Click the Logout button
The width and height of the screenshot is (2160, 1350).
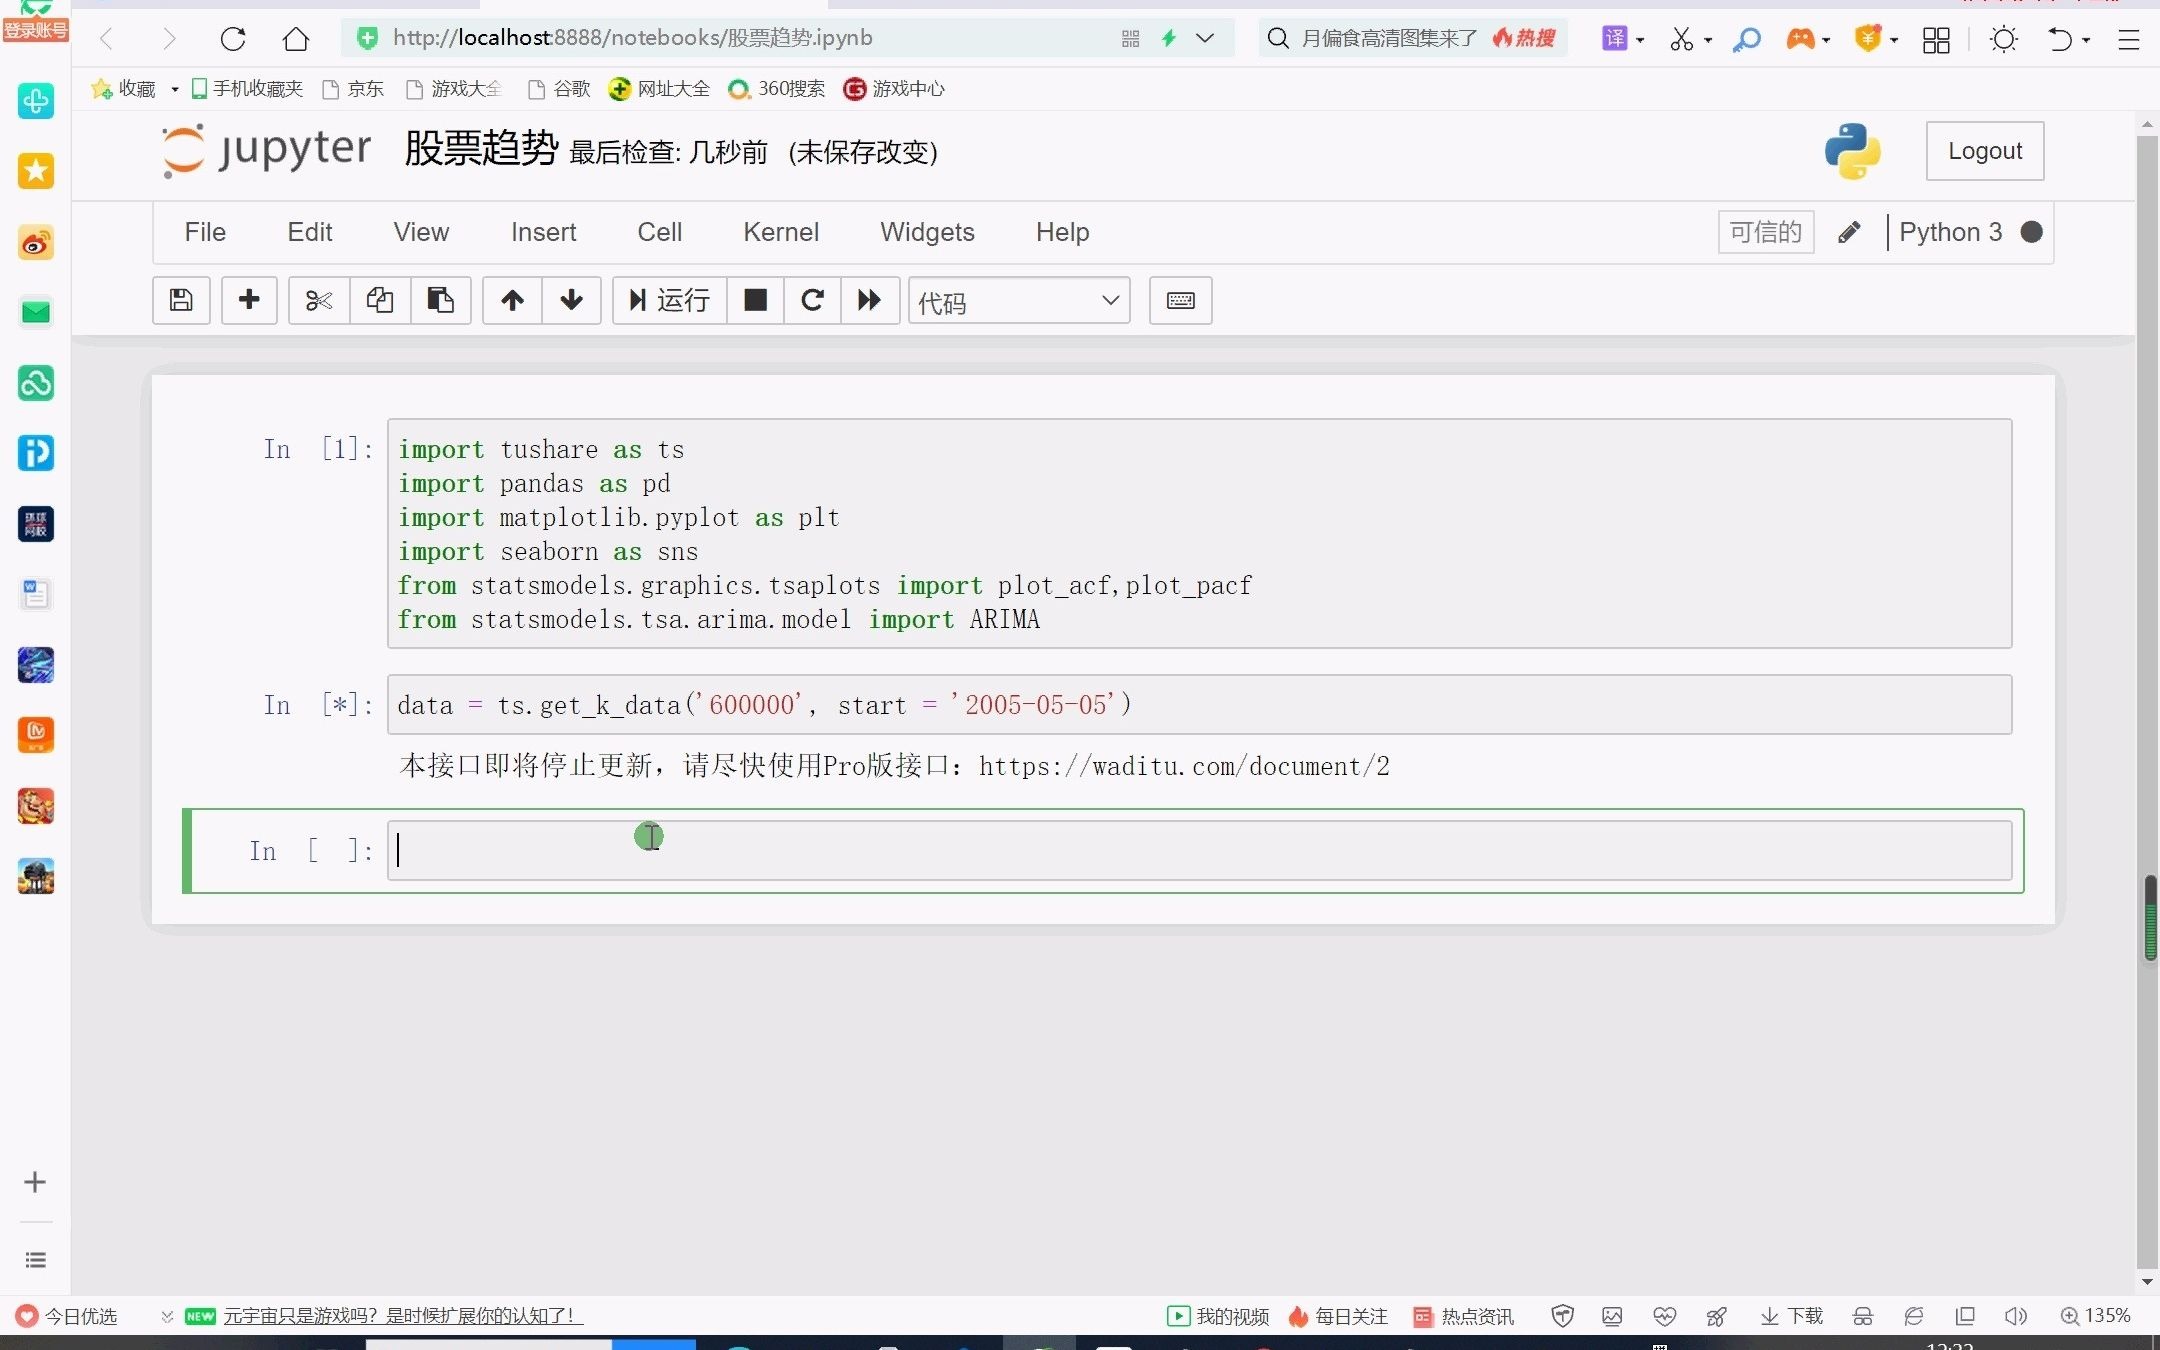[x=1984, y=151]
